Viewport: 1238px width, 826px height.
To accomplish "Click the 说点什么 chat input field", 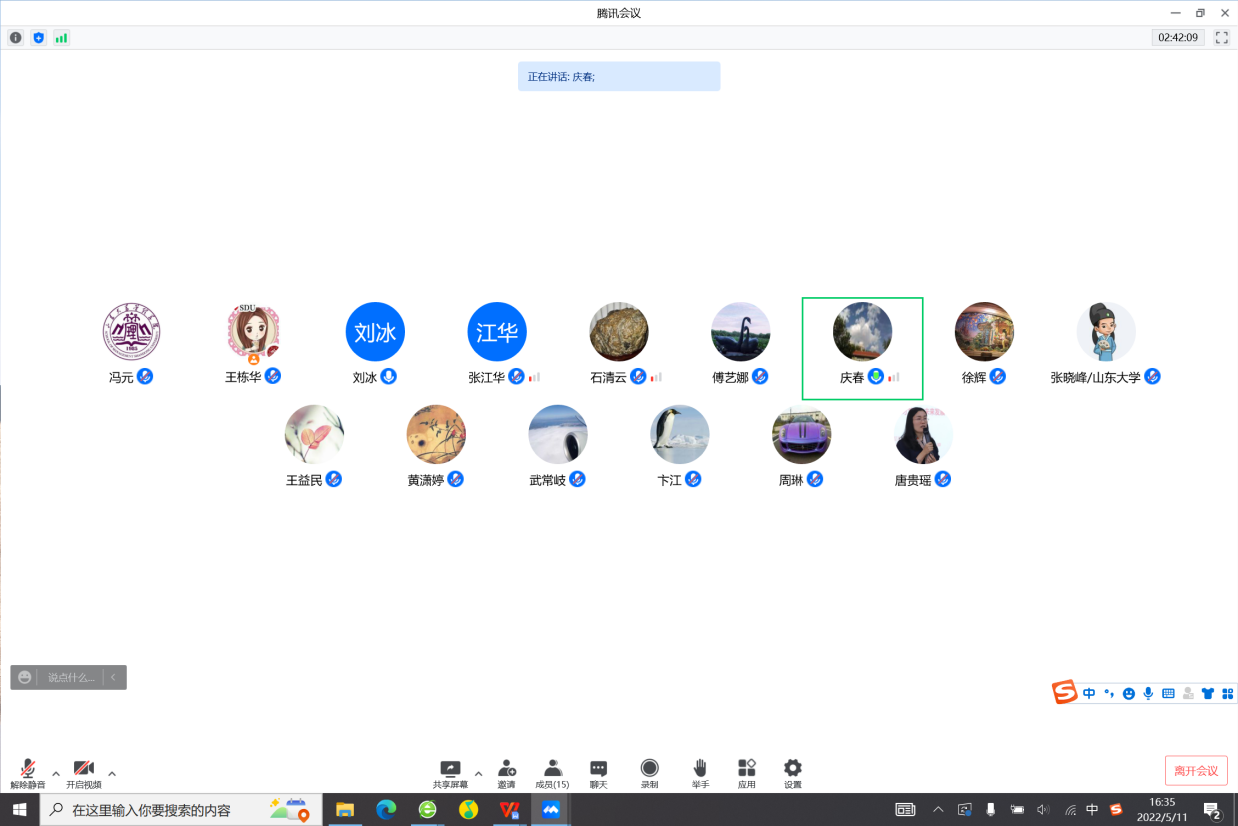I will (x=72, y=677).
